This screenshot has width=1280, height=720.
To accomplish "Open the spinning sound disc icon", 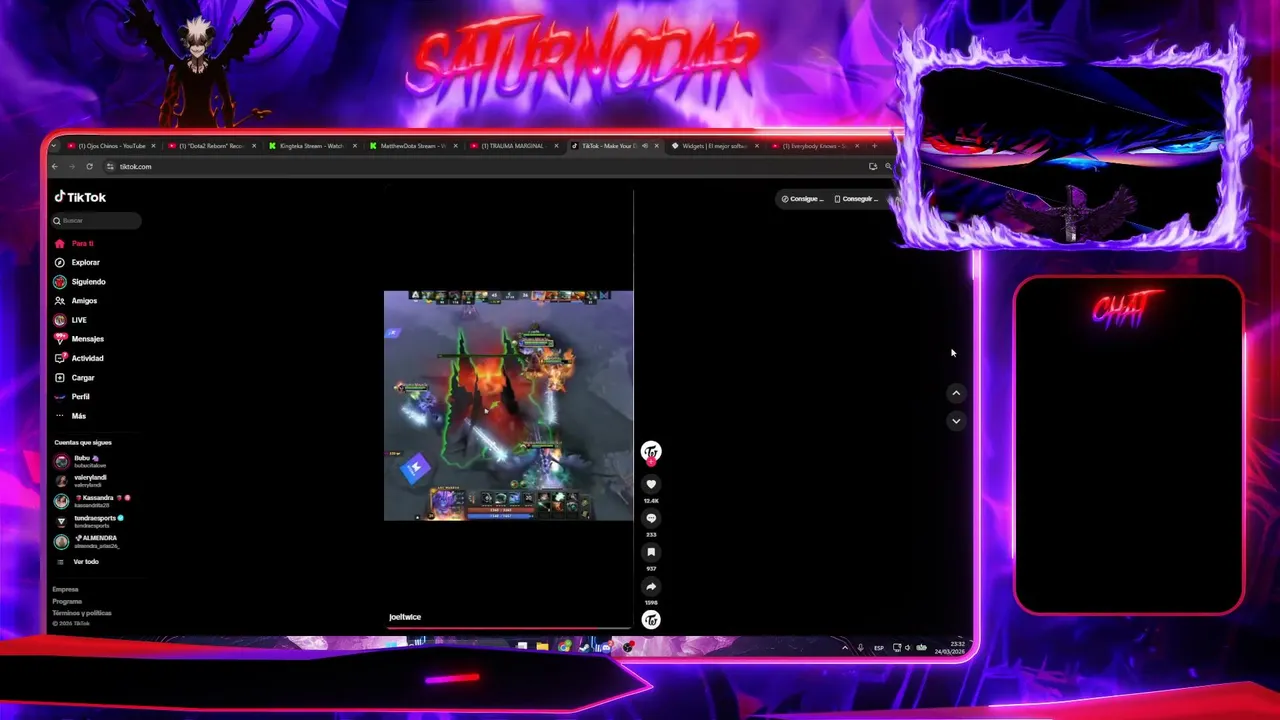I will [x=651, y=620].
